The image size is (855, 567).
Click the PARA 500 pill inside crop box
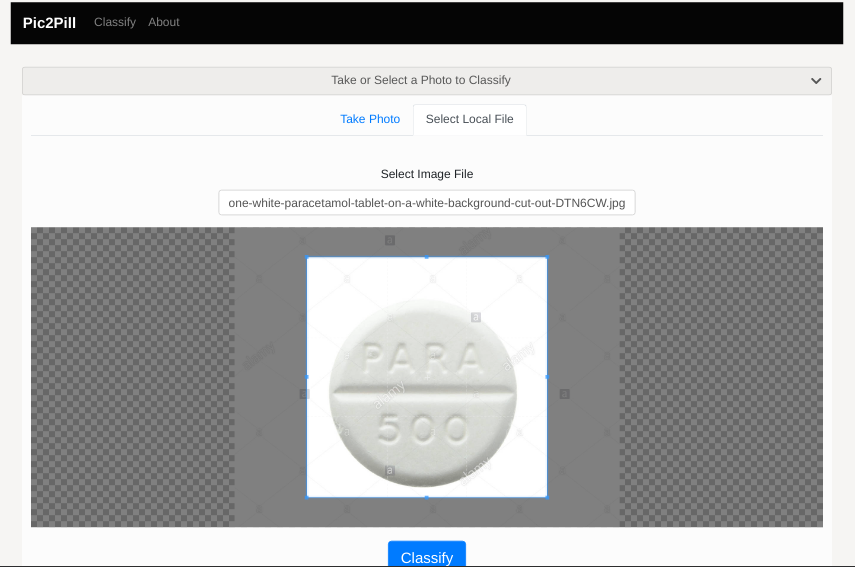point(423,393)
